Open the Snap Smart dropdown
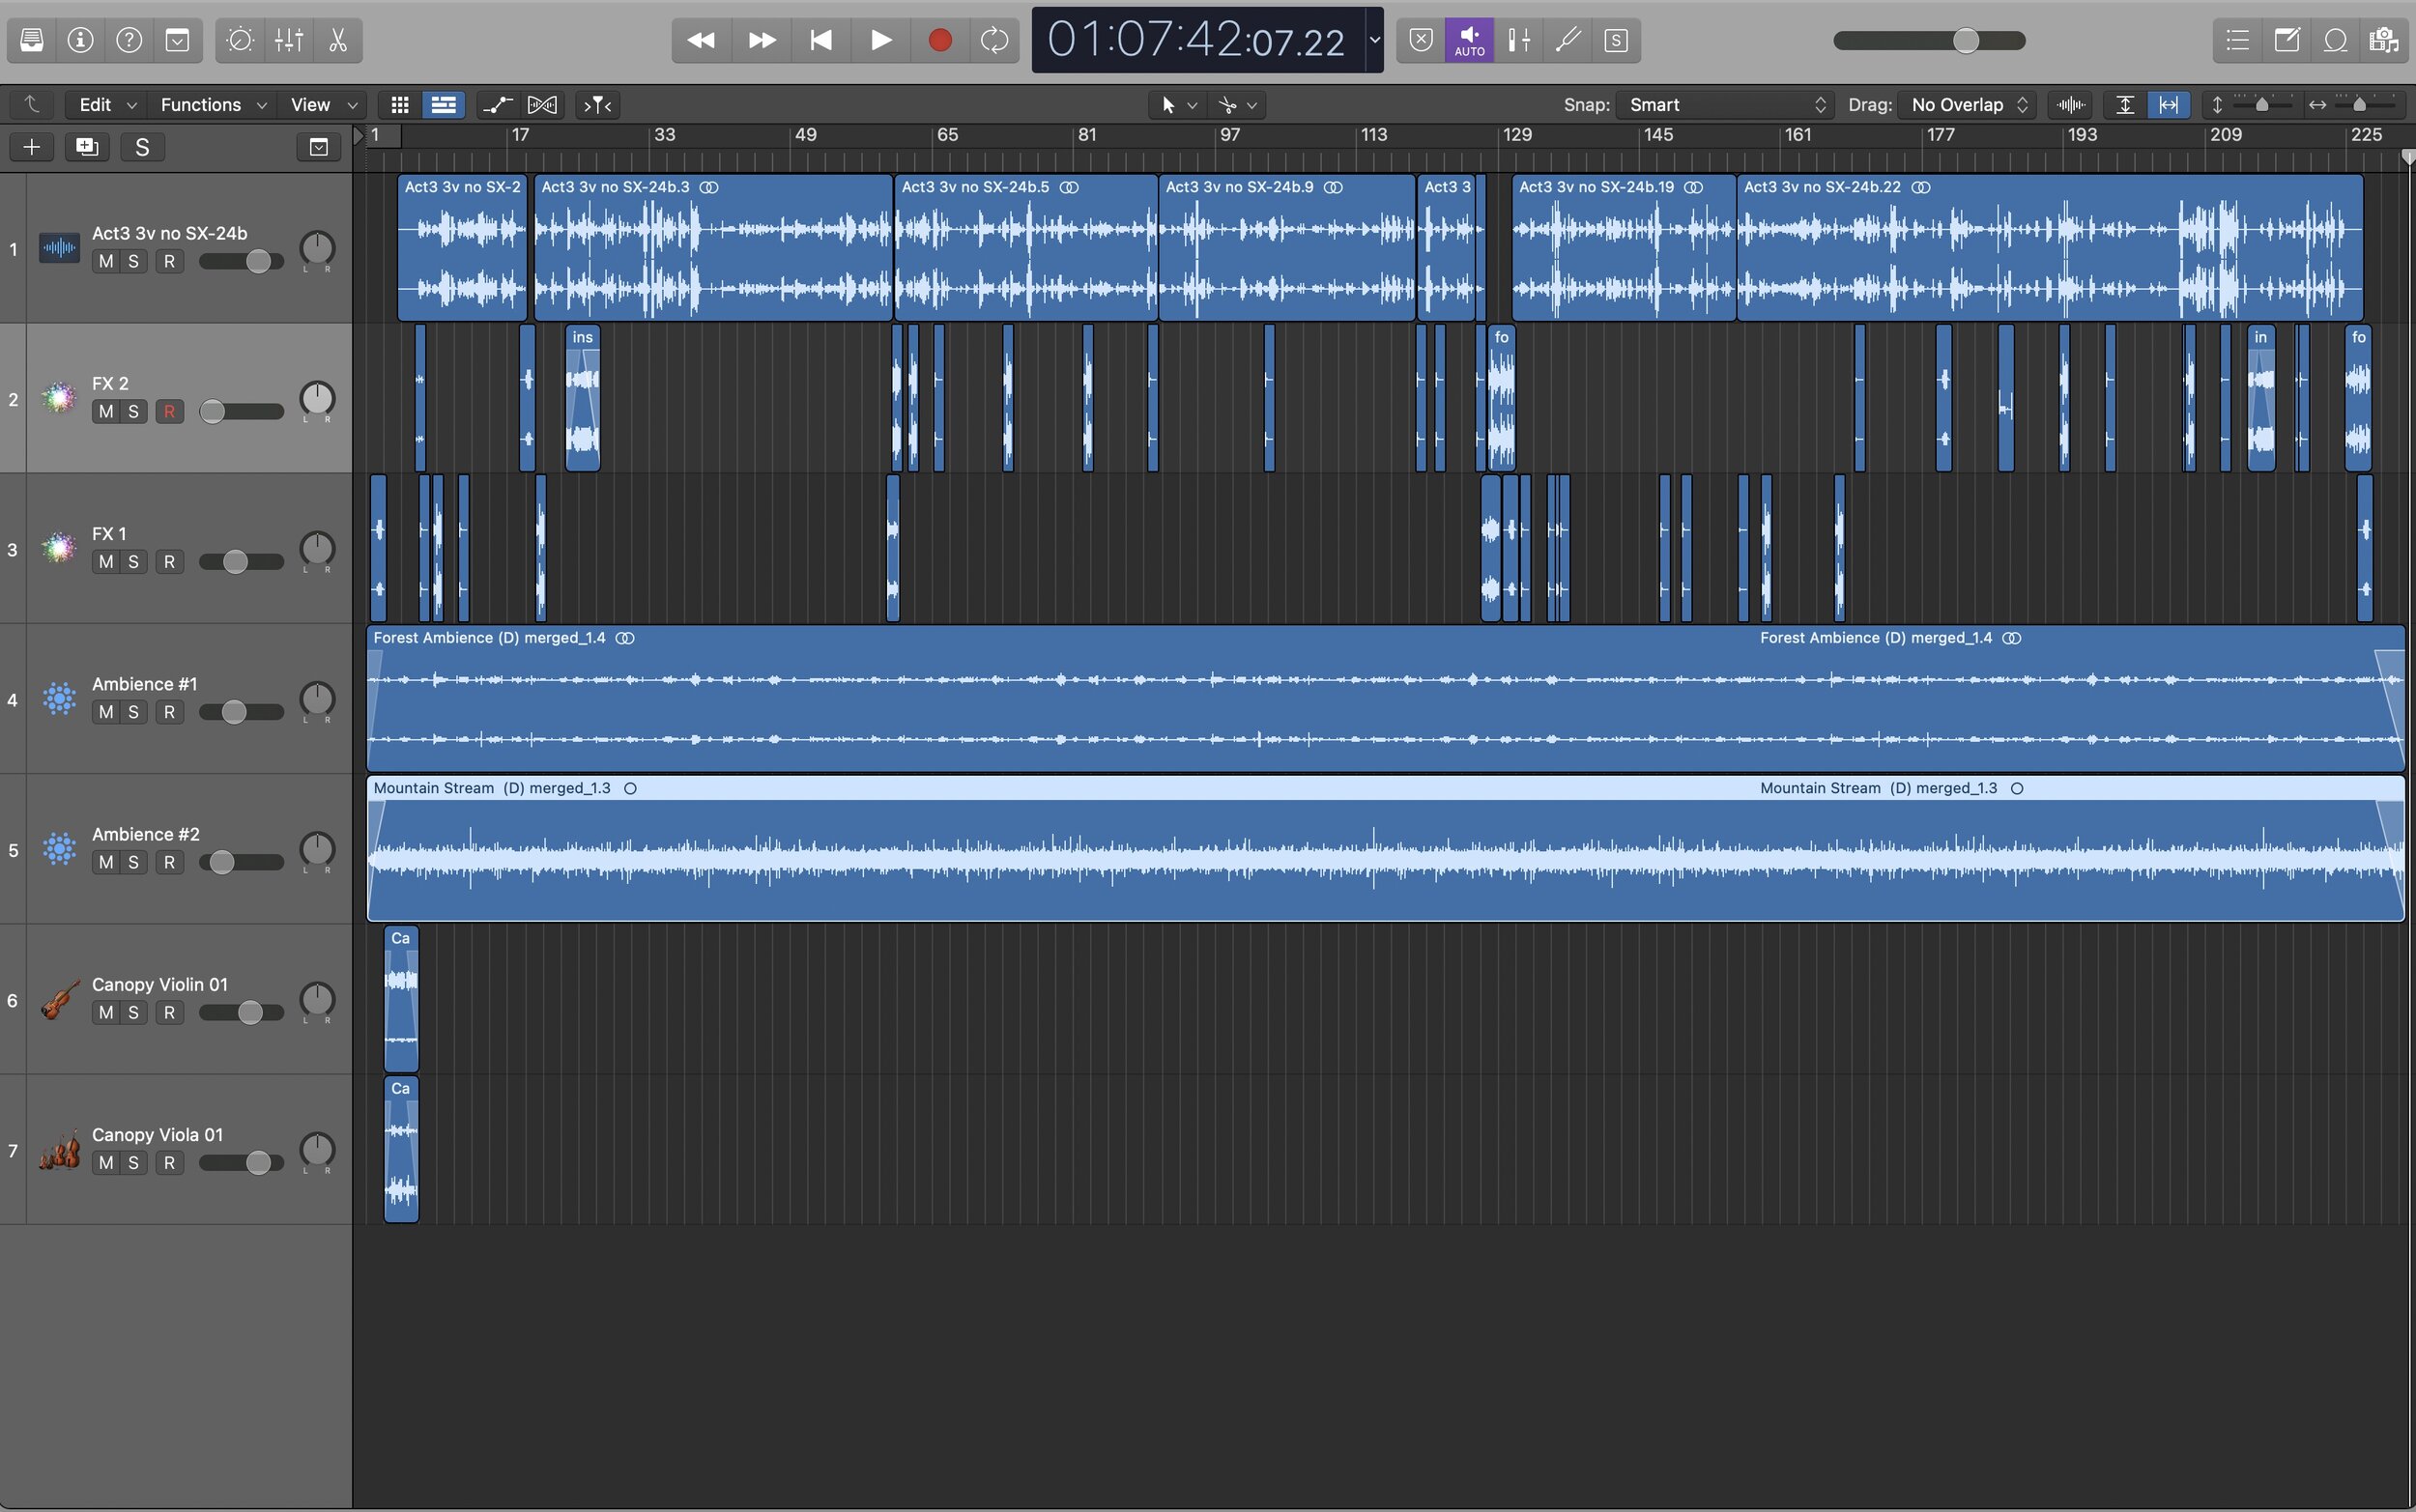 1726,105
